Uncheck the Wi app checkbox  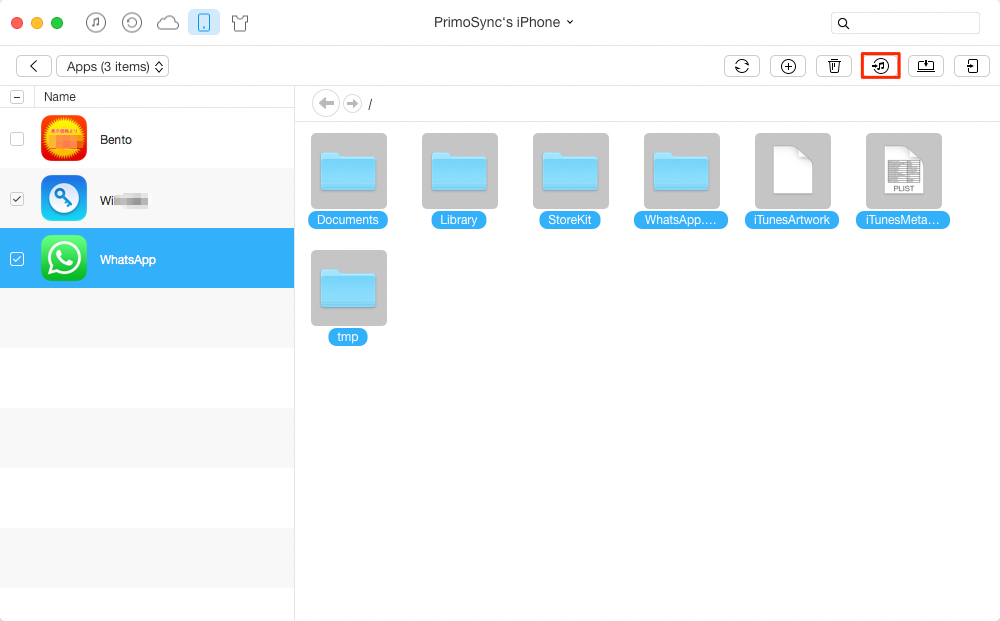17,199
